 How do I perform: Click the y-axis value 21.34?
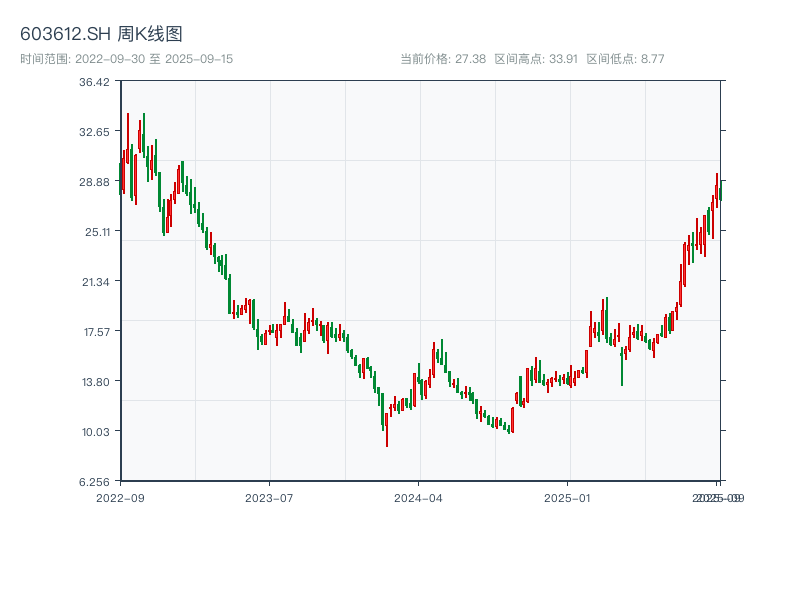click(x=95, y=282)
